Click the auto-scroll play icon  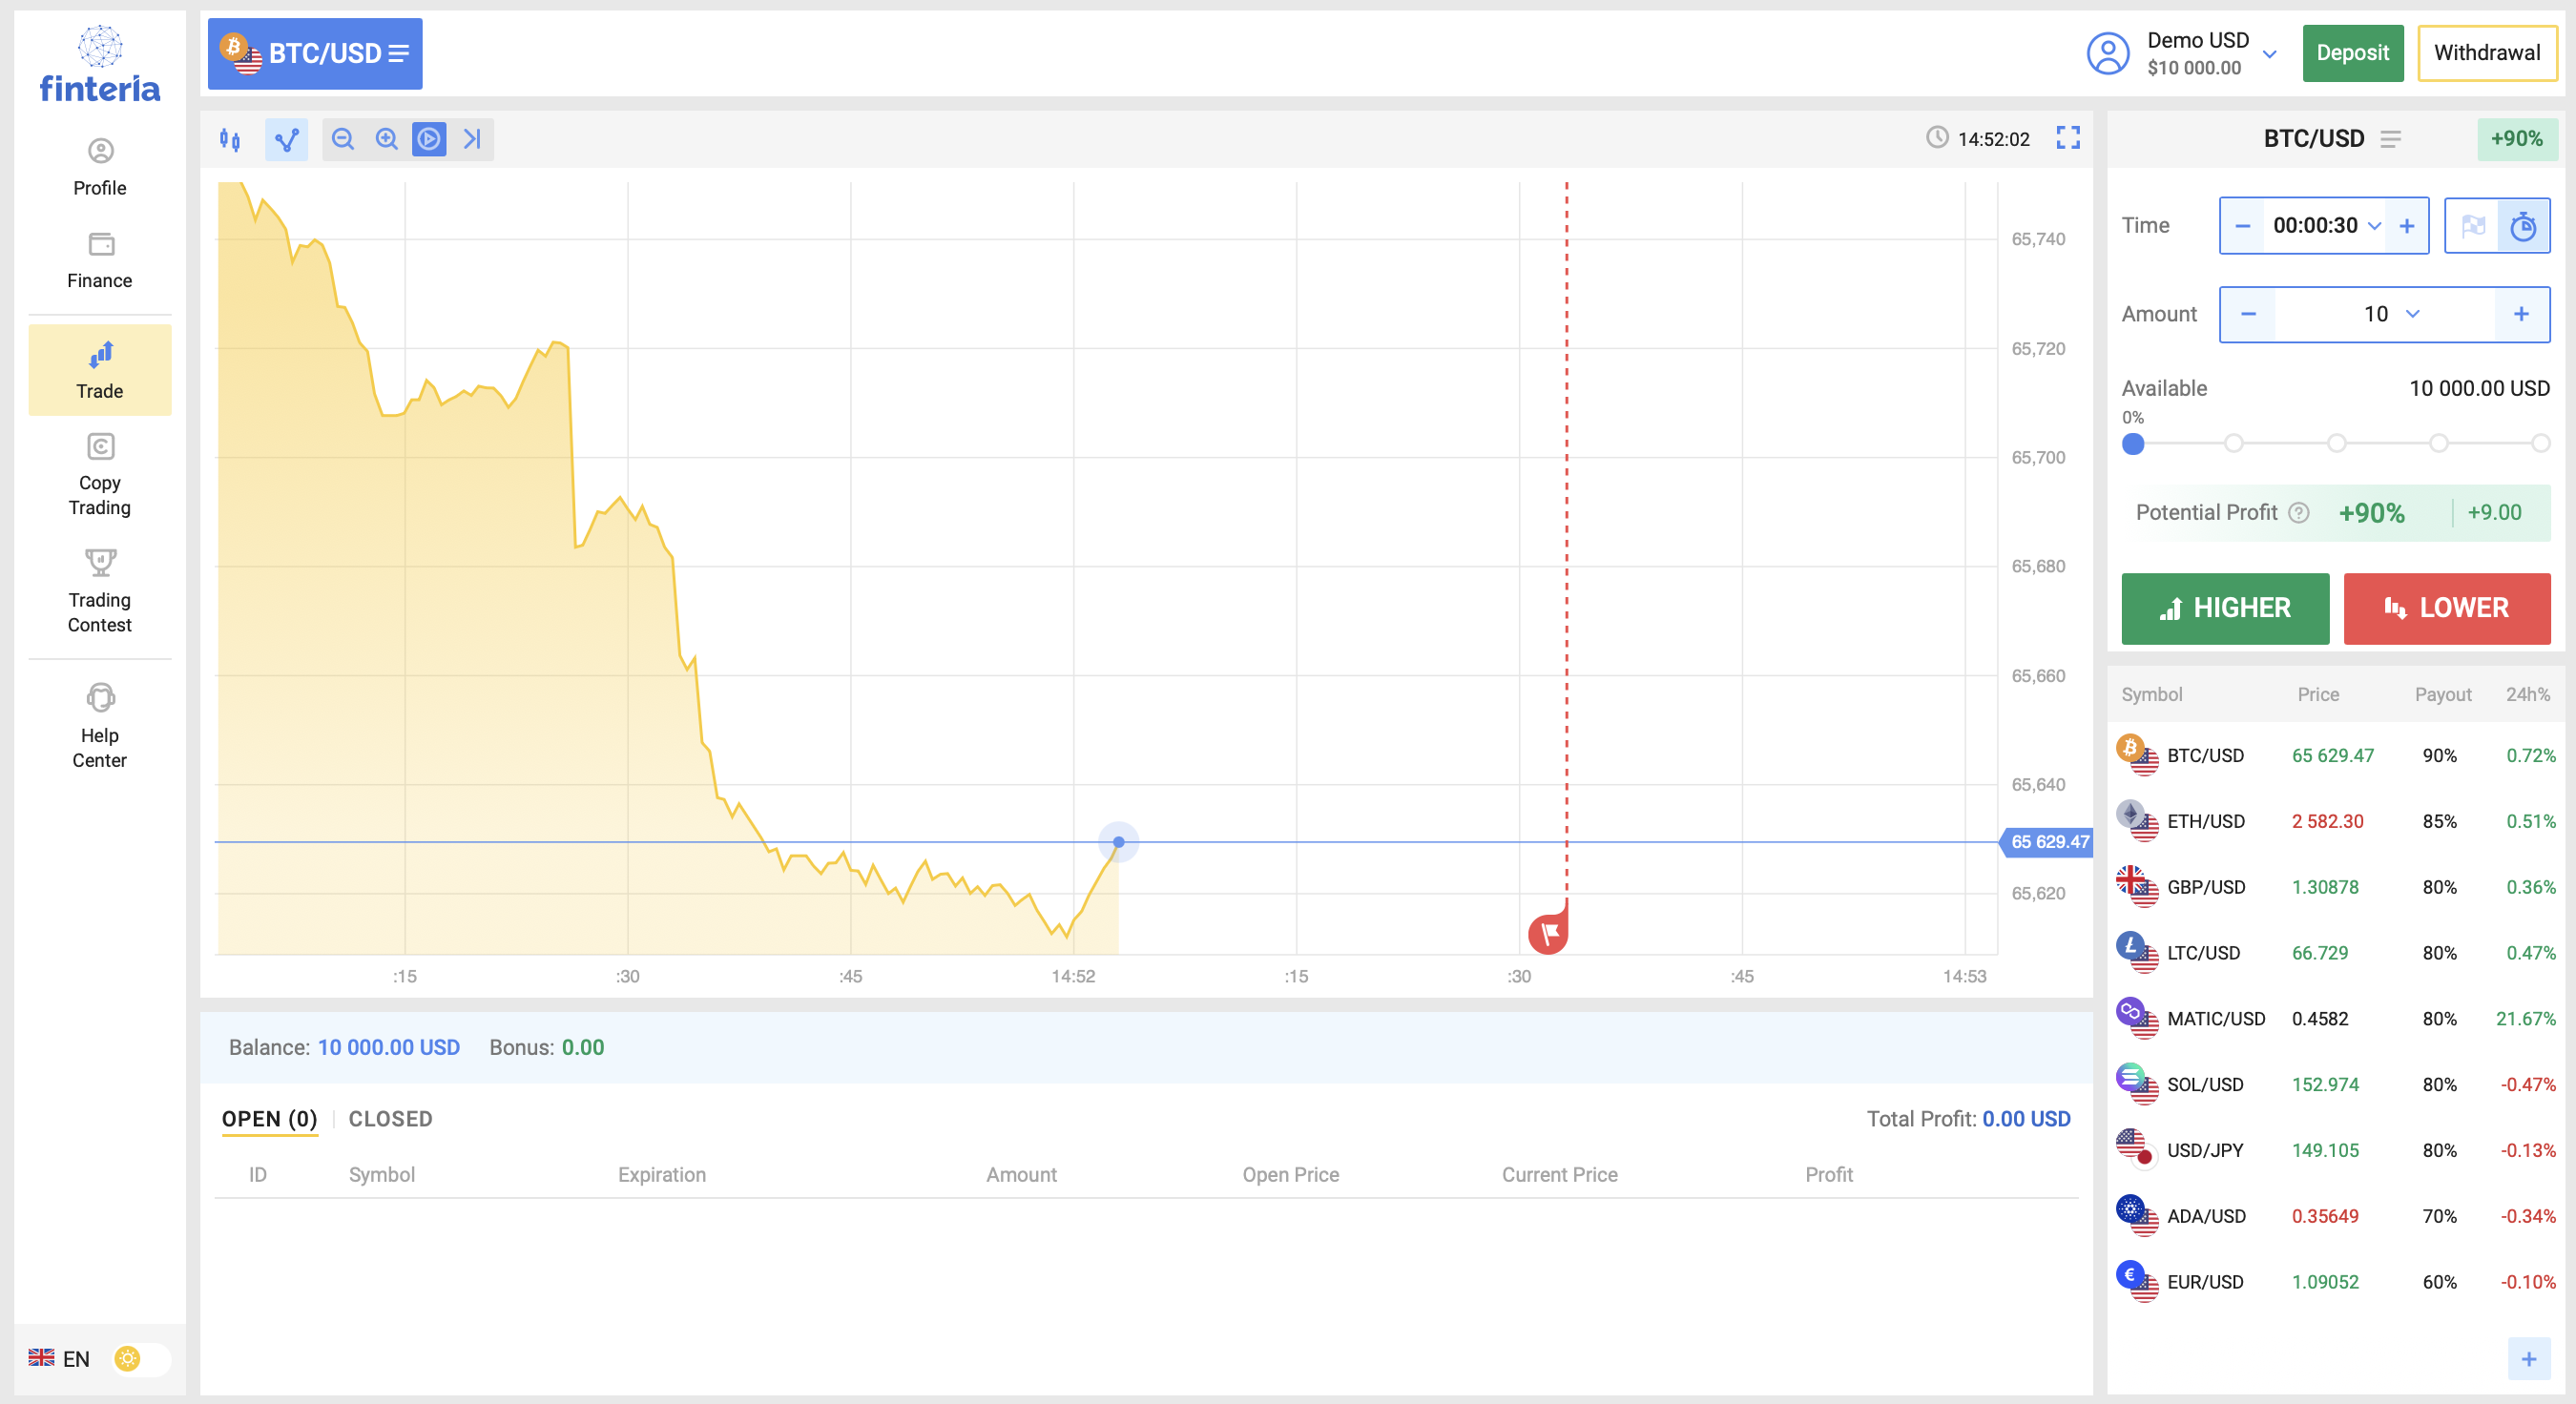click(x=429, y=139)
